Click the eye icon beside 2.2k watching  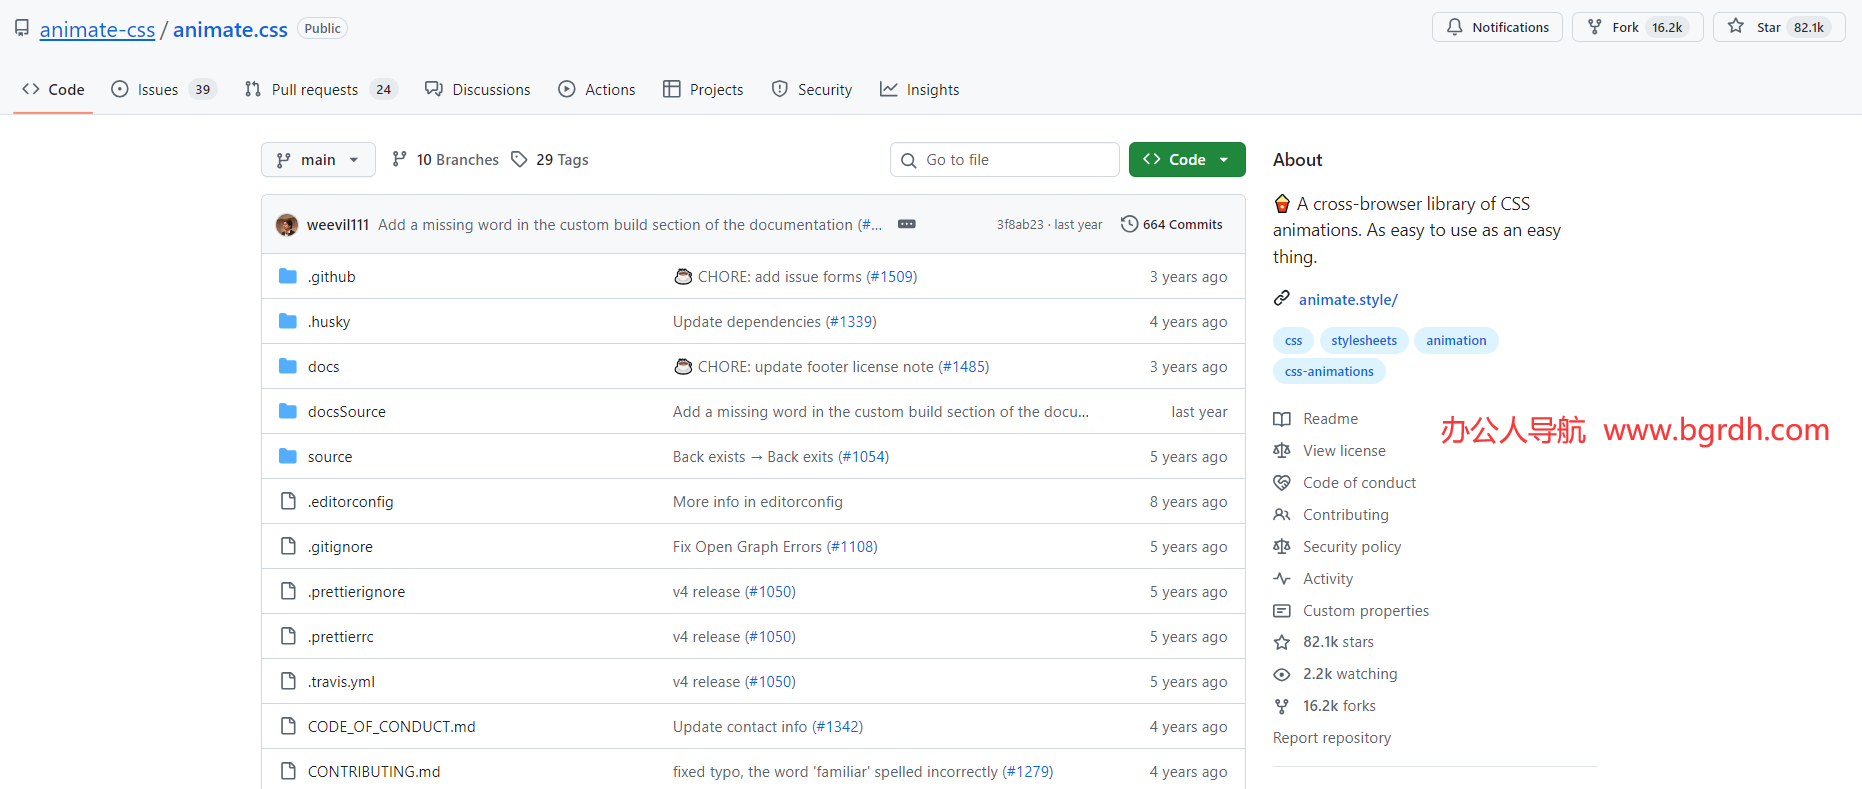pyautogui.click(x=1282, y=674)
